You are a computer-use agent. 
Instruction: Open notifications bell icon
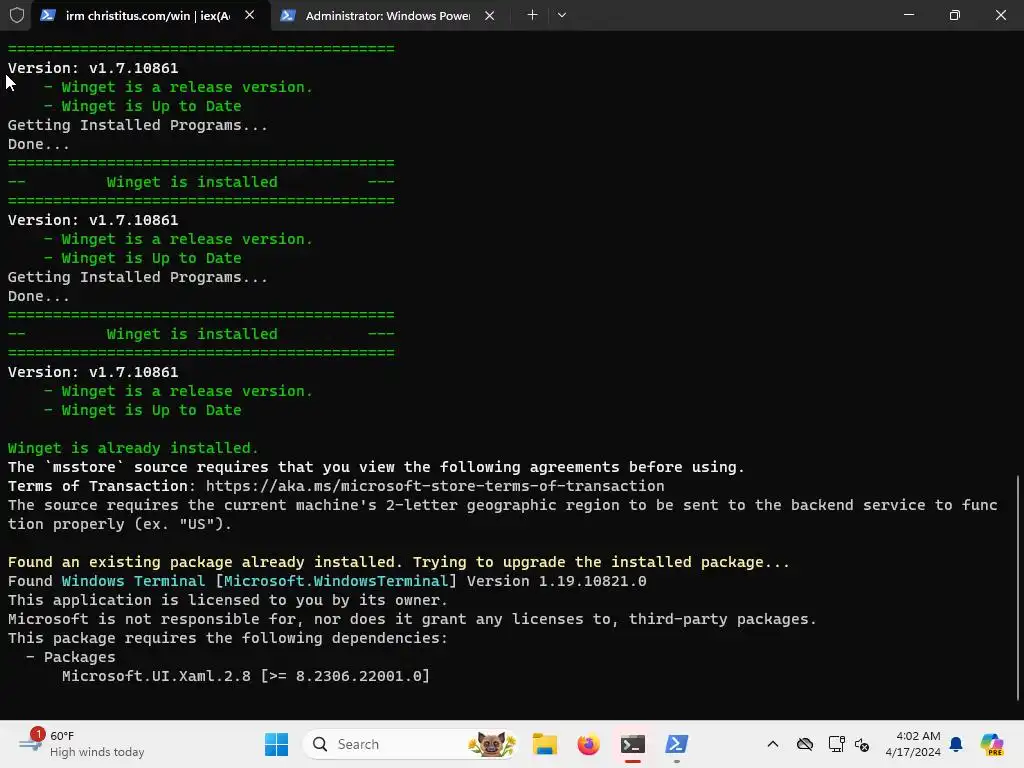956,744
